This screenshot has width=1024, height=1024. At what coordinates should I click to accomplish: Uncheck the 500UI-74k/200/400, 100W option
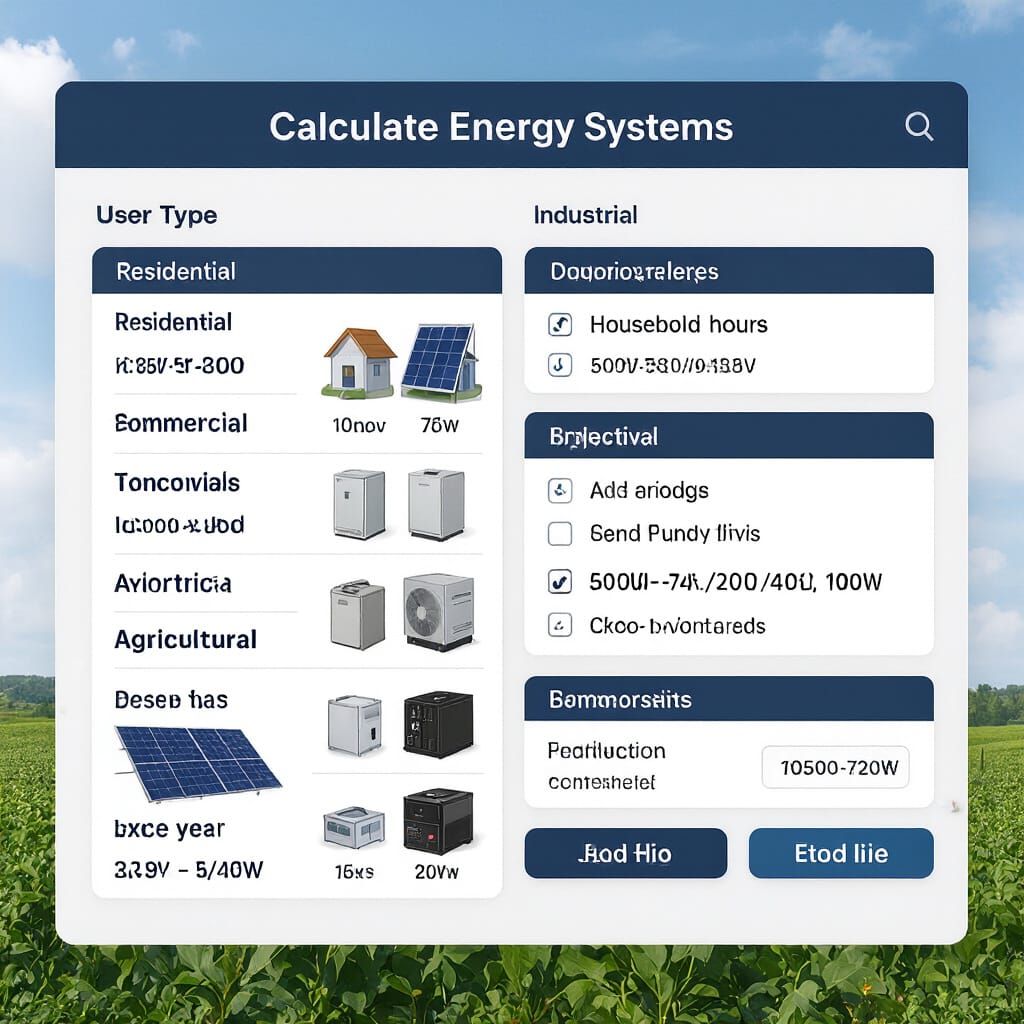tap(560, 580)
